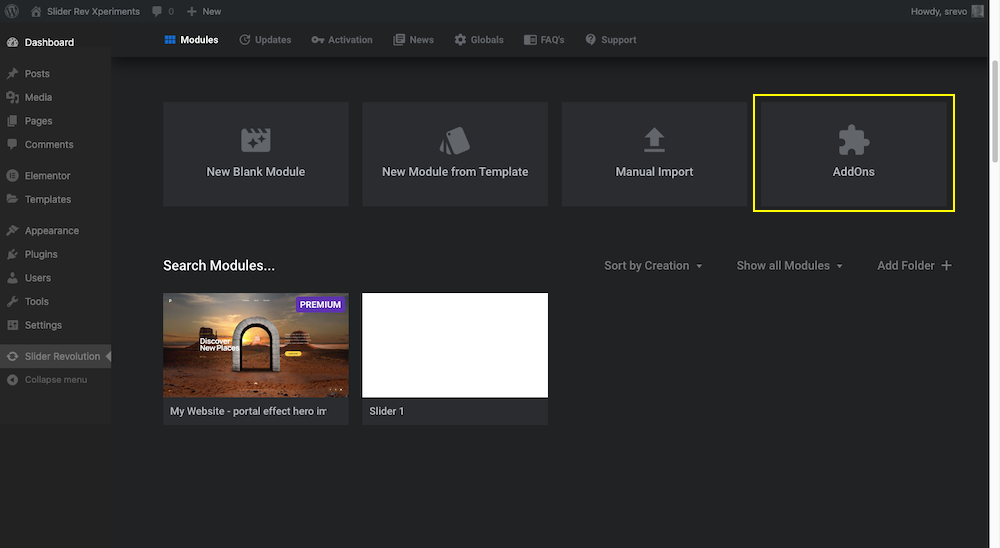Click the Slider Revolution refresh icon
The image size is (1000, 548).
click(x=12, y=356)
